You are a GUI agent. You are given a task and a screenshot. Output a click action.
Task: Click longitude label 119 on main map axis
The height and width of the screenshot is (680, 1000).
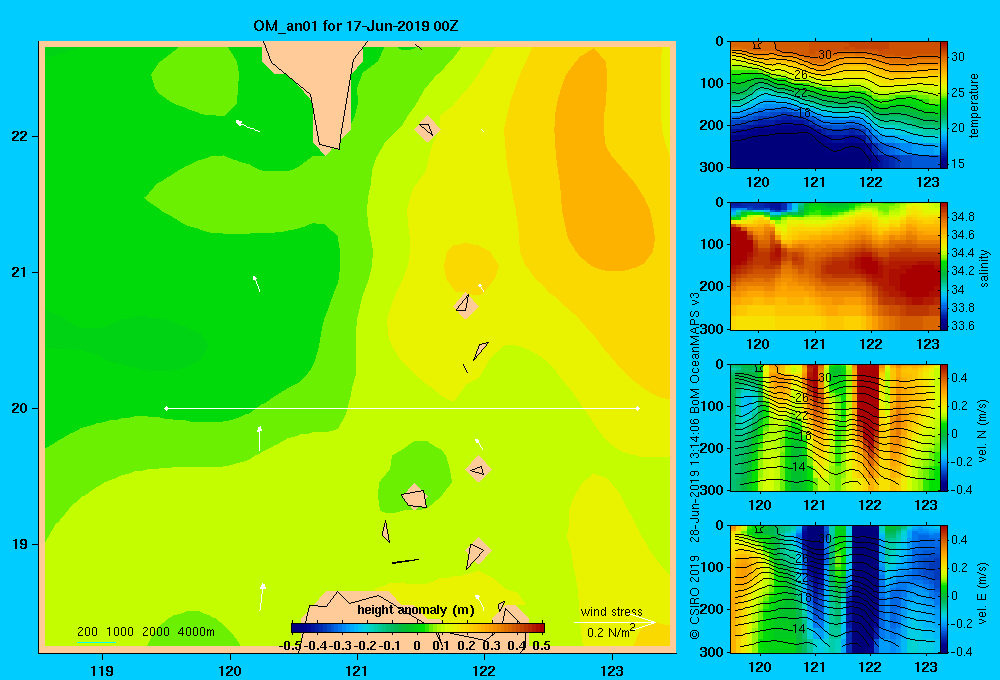tap(102, 670)
